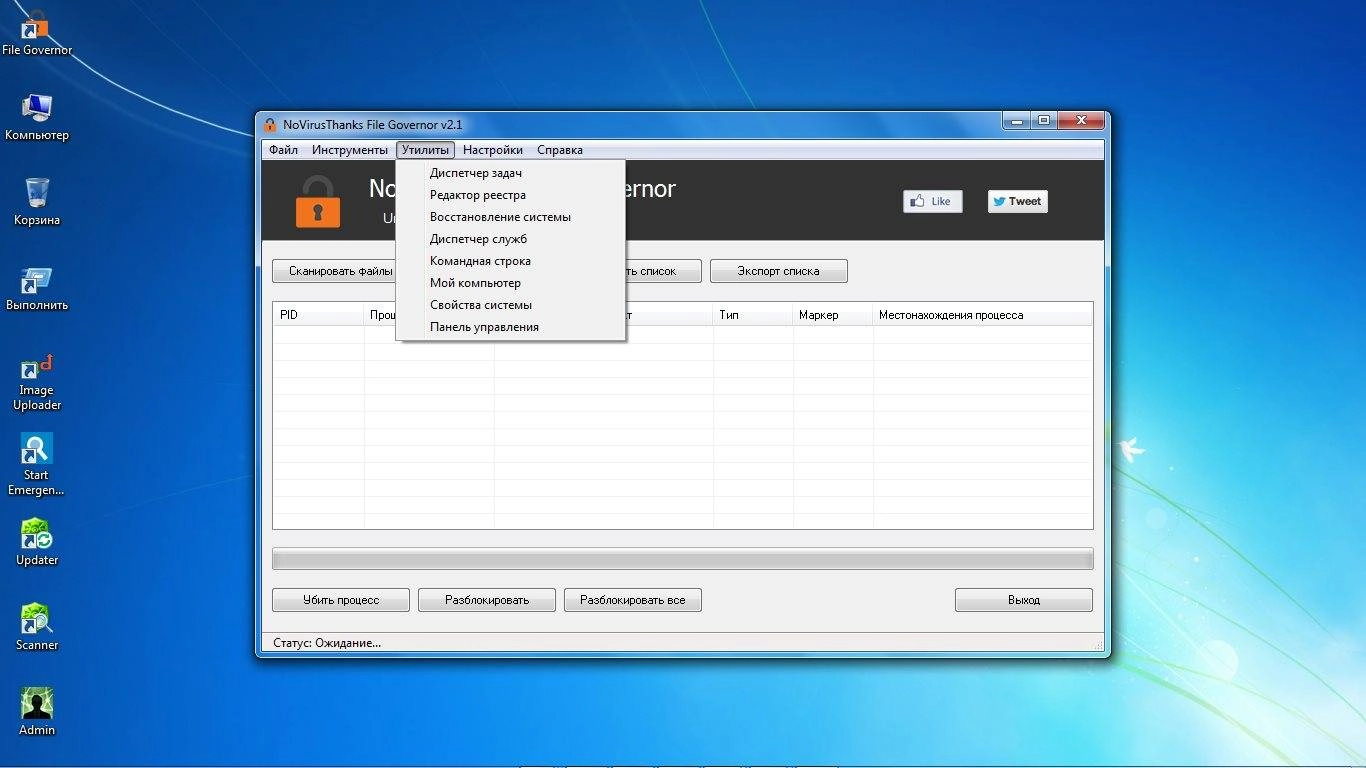Open Панель управления from the menu
Screen dimensions: 1366x768
tap(511, 327)
